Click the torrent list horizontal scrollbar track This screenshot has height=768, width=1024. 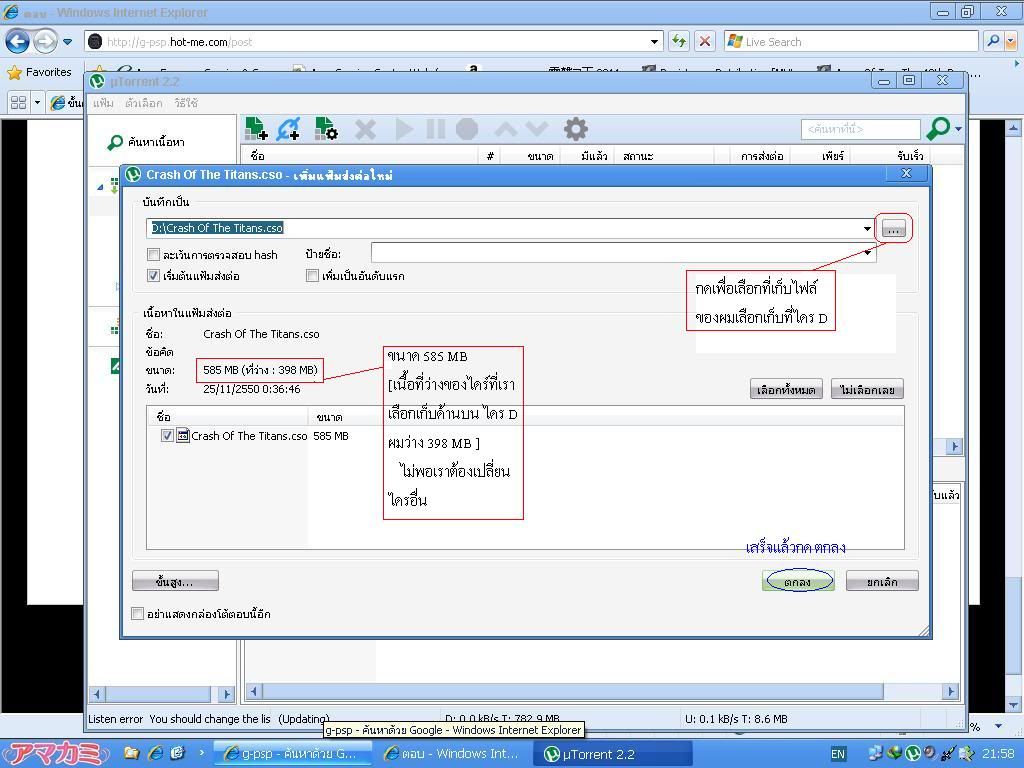(573, 691)
